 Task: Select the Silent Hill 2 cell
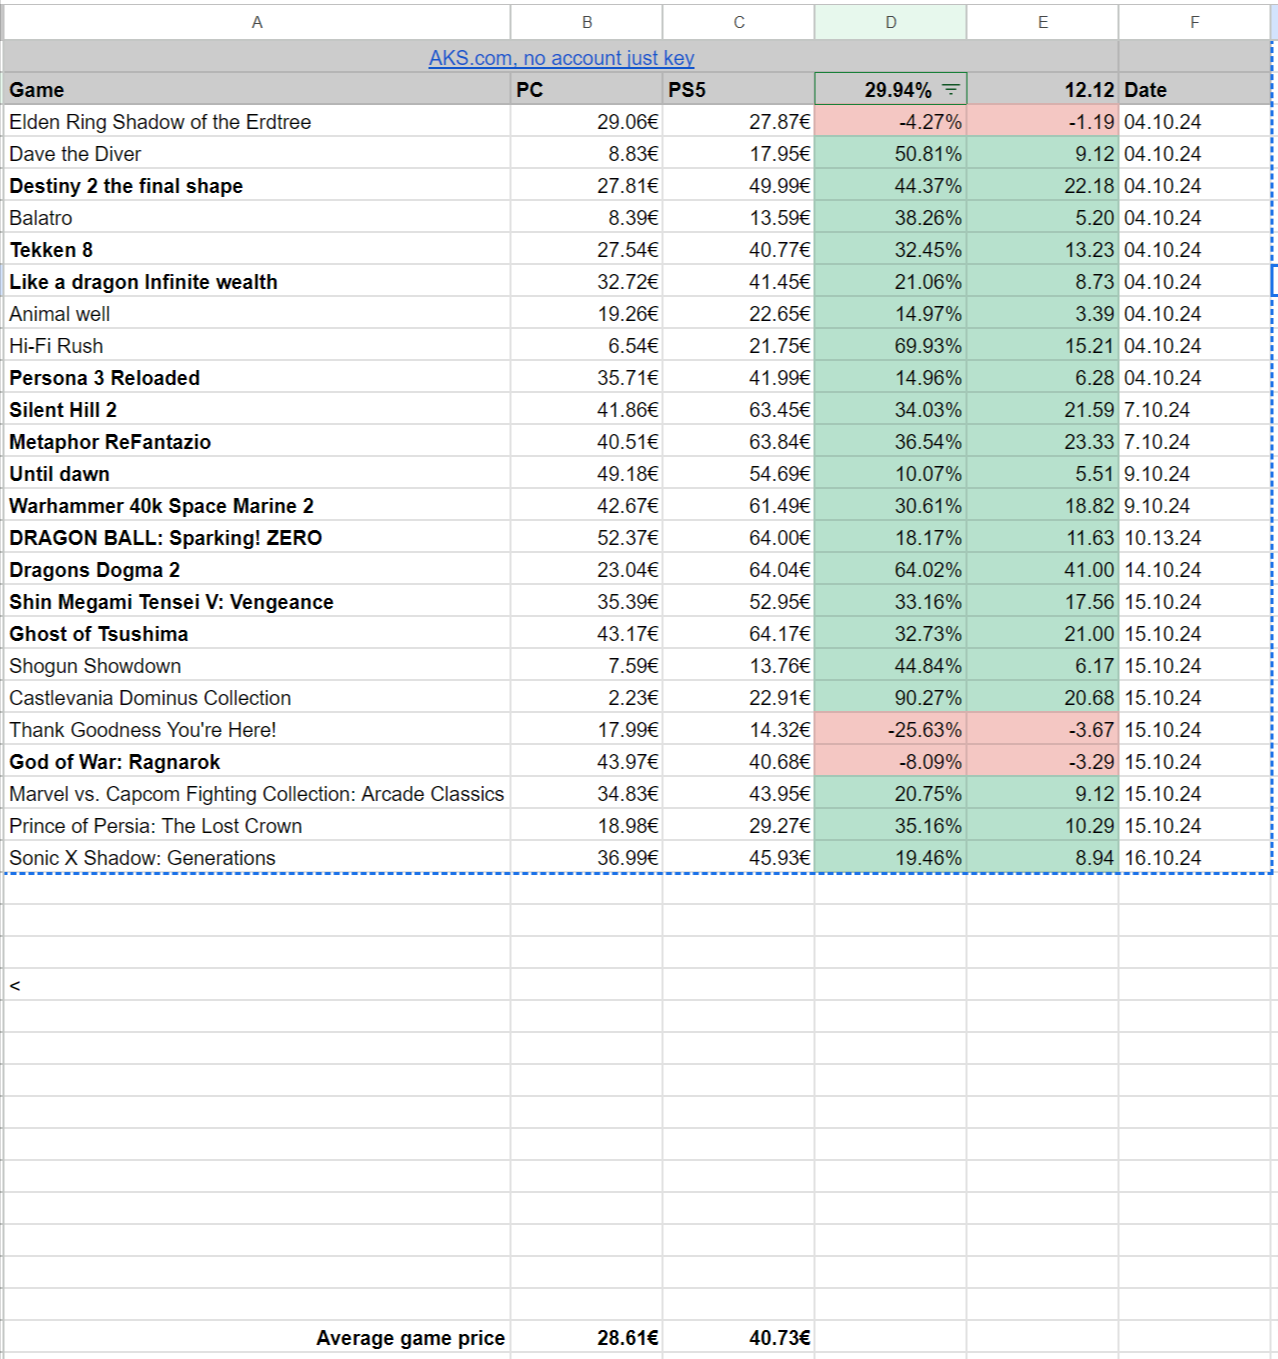257,410
